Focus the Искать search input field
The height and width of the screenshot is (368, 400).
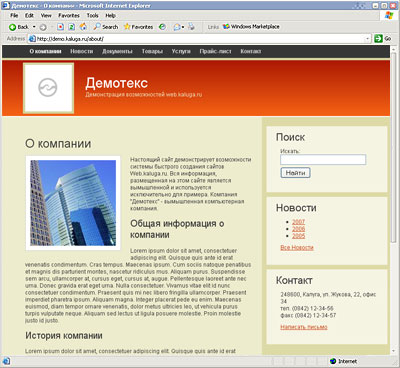[323, 160]
